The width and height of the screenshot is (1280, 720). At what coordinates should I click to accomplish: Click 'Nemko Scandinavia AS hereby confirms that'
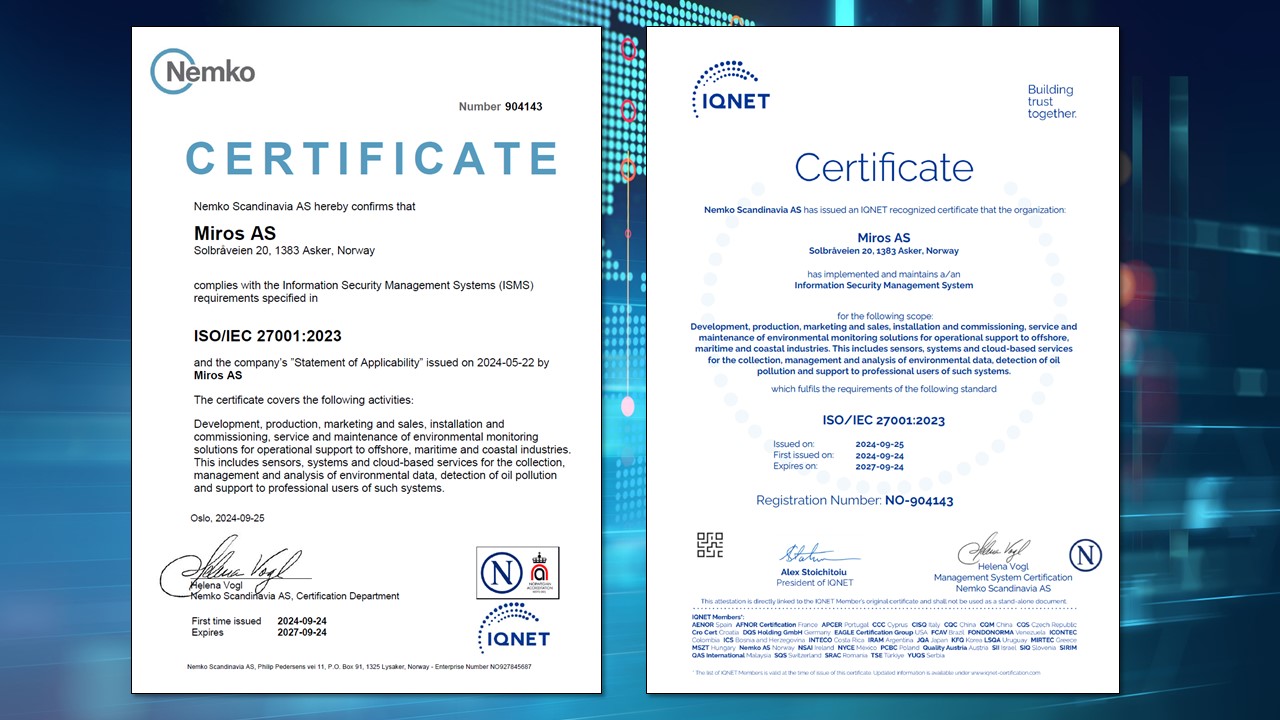[304, 206]
